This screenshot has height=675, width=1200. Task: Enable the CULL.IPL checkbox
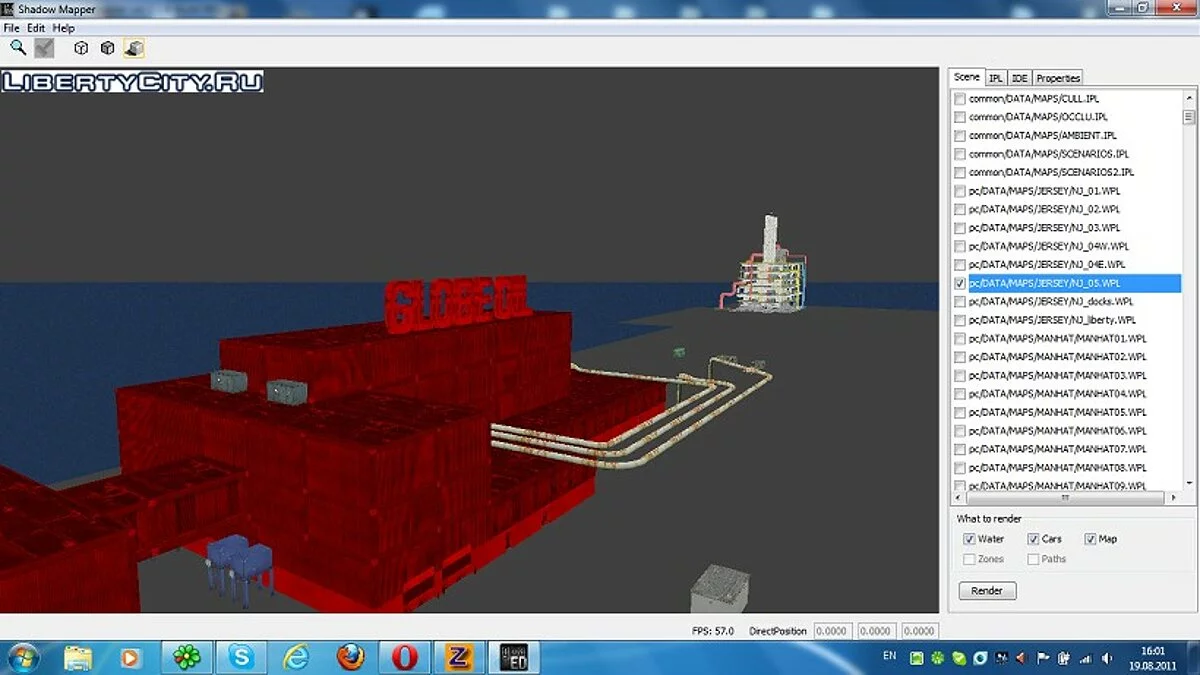[960, 99]
